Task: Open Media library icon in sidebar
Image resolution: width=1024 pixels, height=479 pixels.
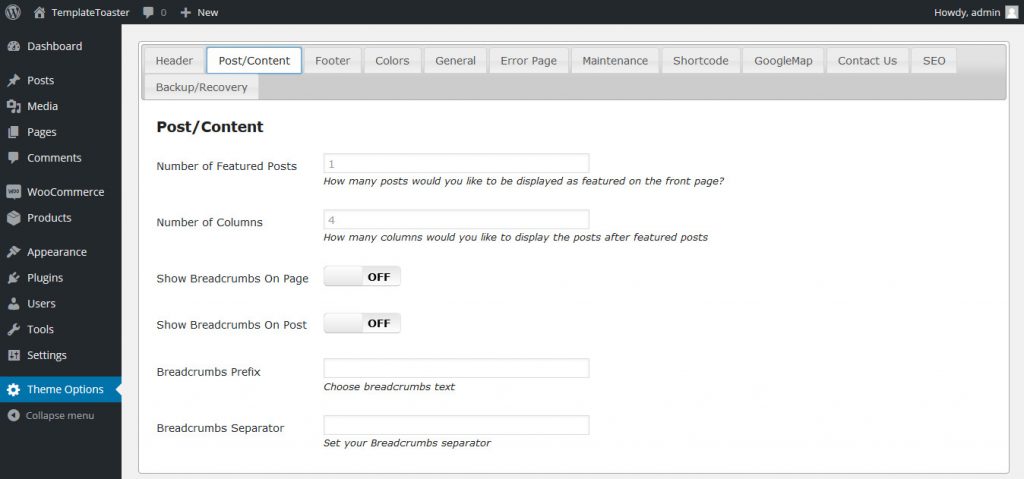Action: [x=14, y=106]
